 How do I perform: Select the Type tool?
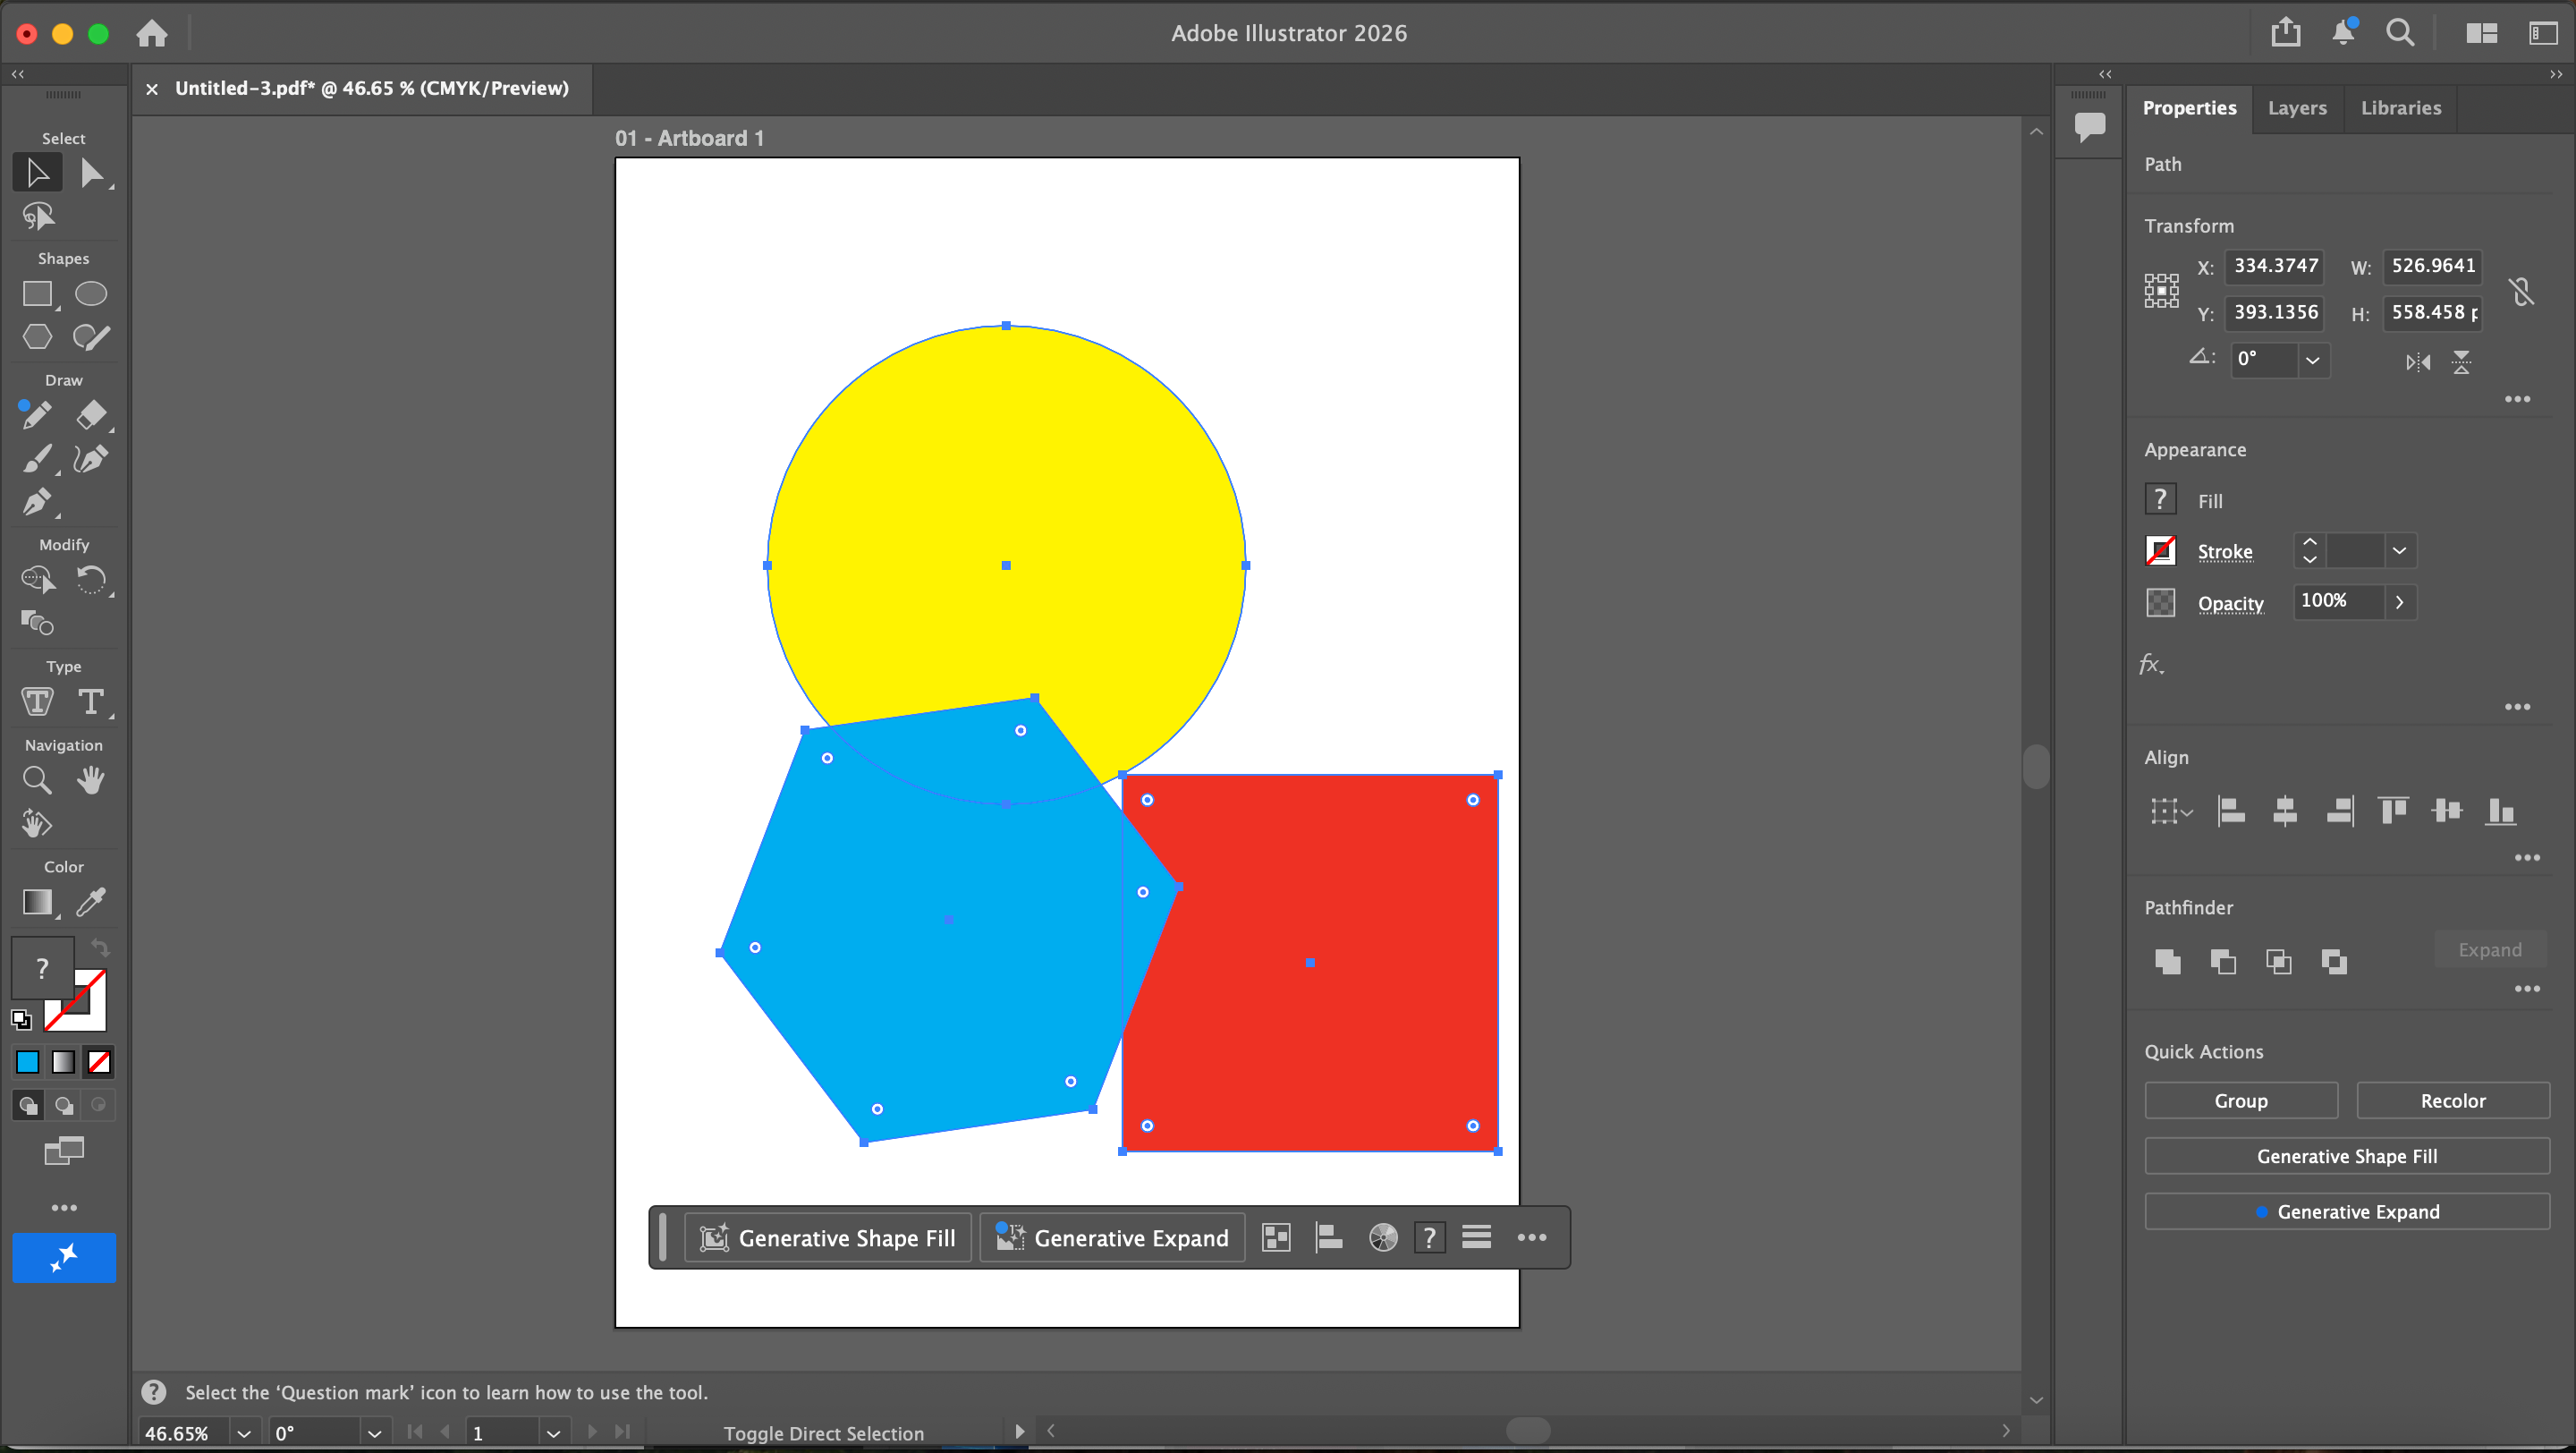[x=91, y=702]
